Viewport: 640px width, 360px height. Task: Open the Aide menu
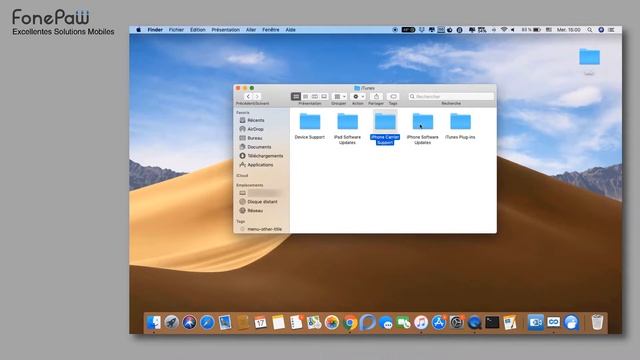coord(290,30)
